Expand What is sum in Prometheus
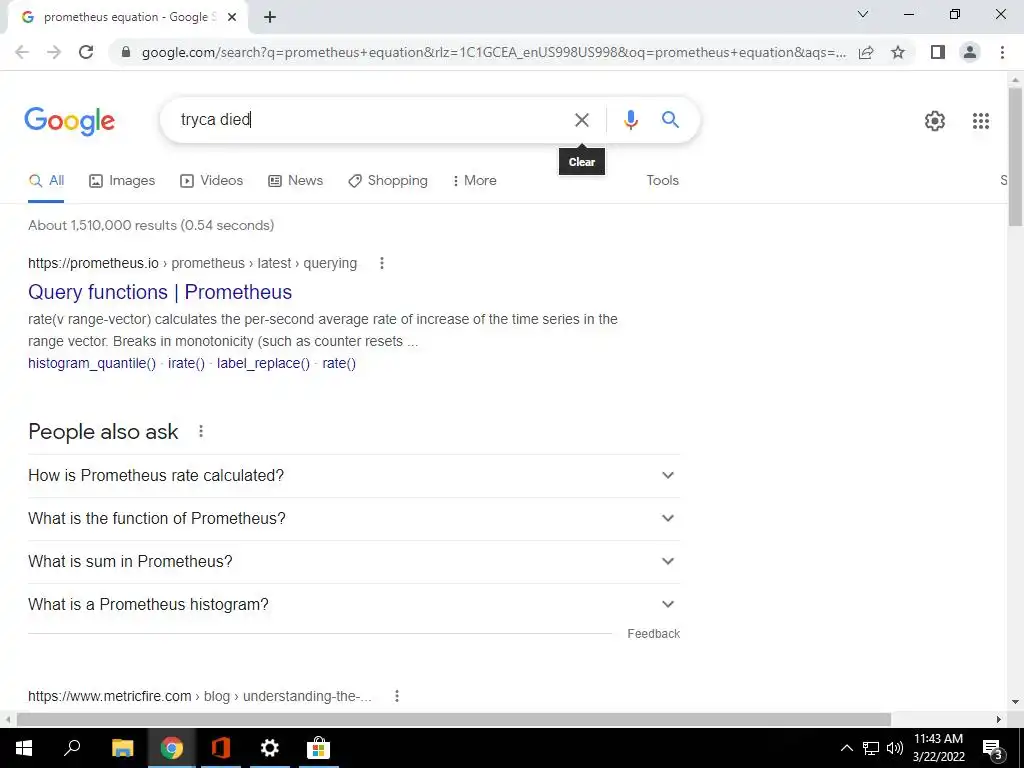The image size is (1024, 768). 354,562
